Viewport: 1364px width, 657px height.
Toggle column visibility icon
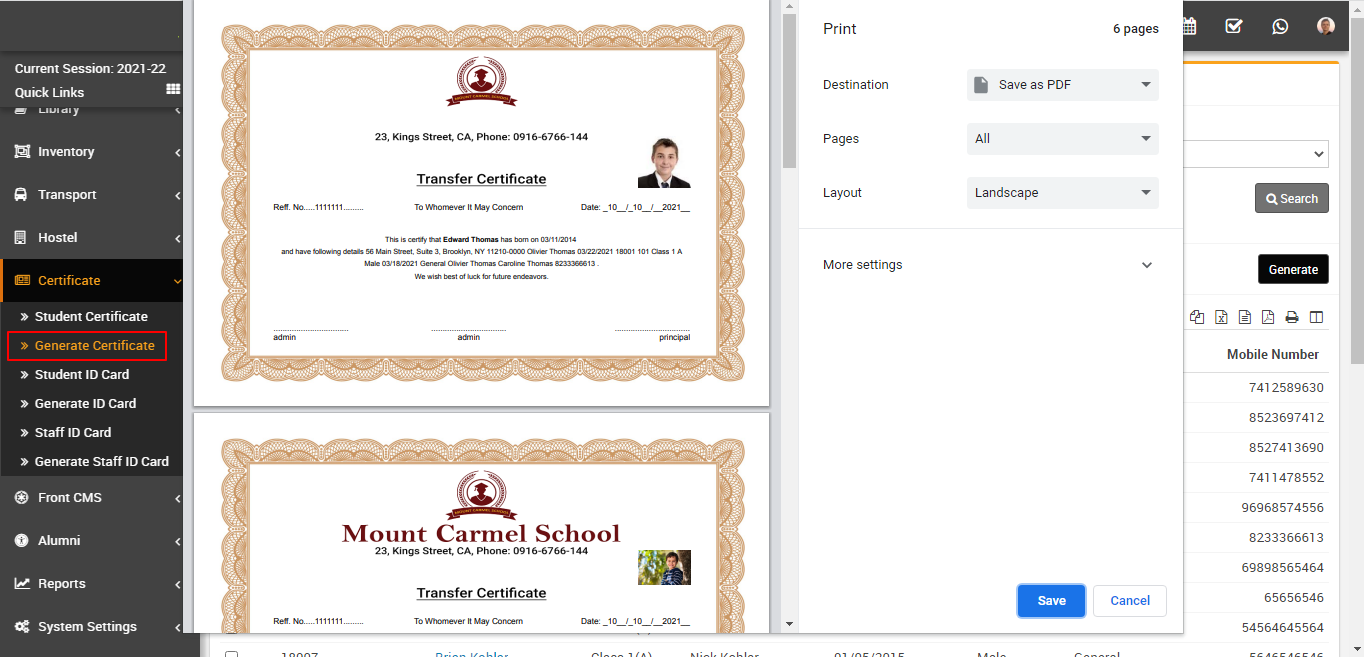(x=1316, y=317)
